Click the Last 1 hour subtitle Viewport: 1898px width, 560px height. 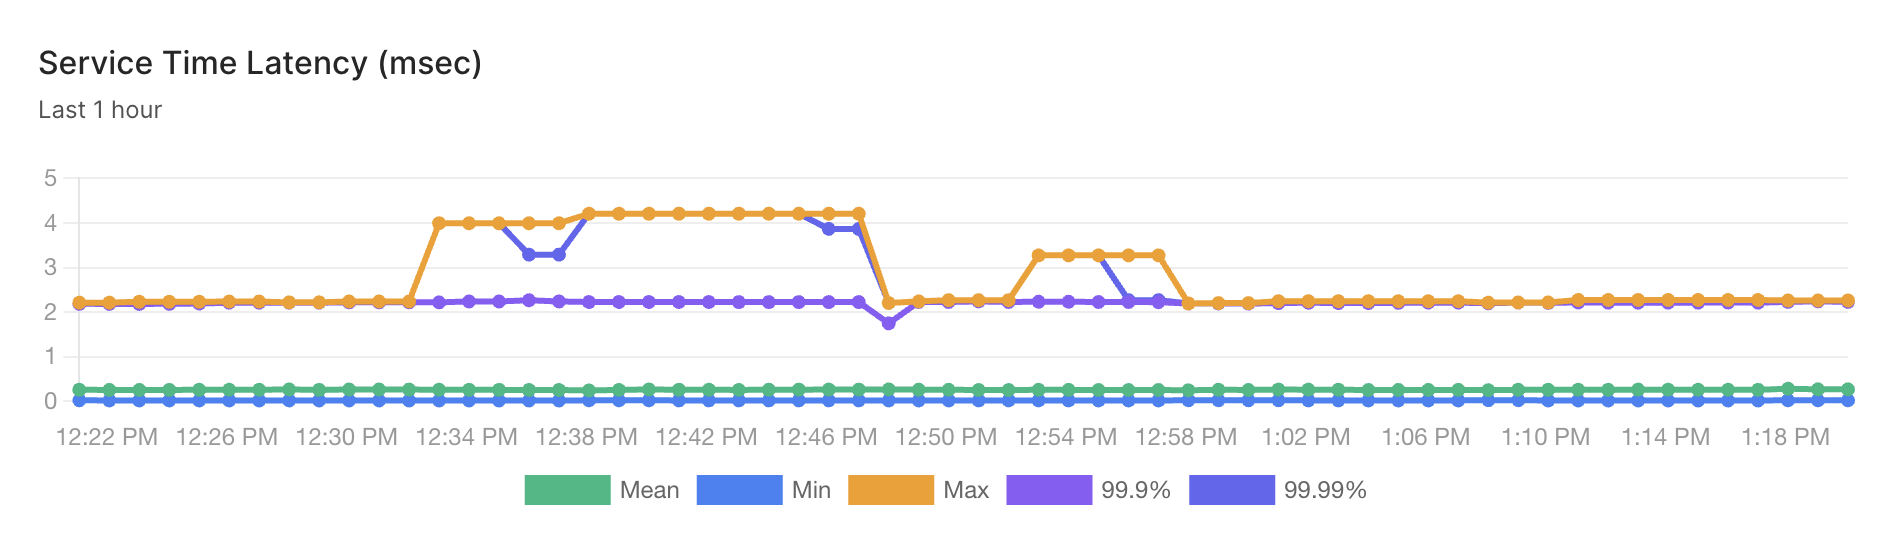100,110
